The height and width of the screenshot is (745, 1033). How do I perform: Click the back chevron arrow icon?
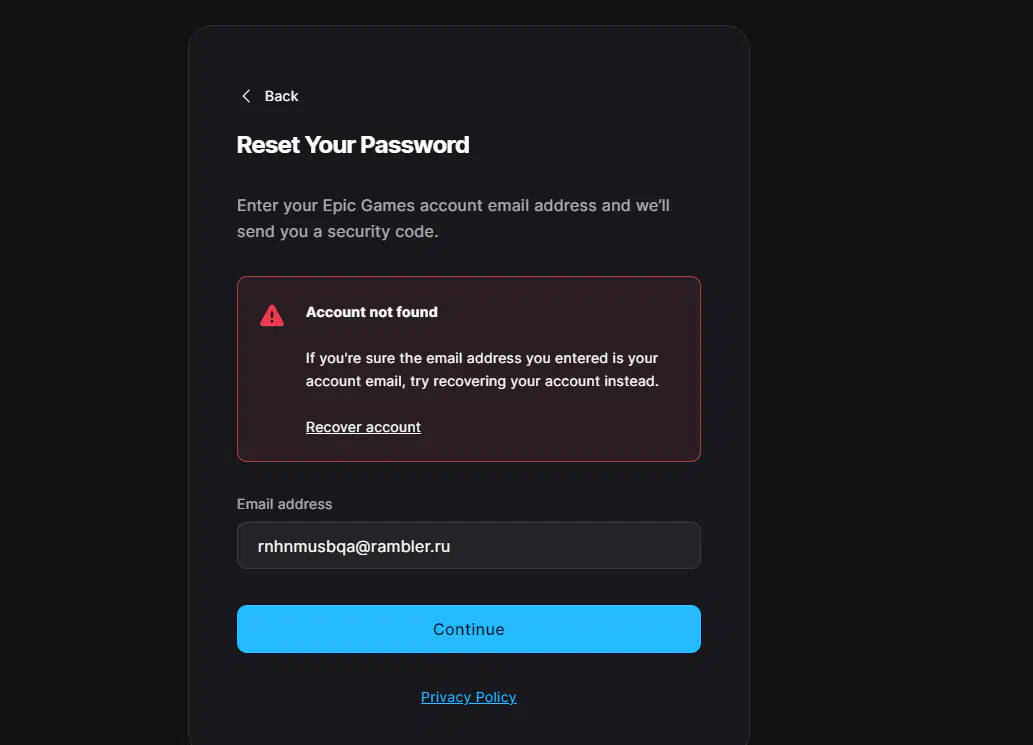coord(246,96)
